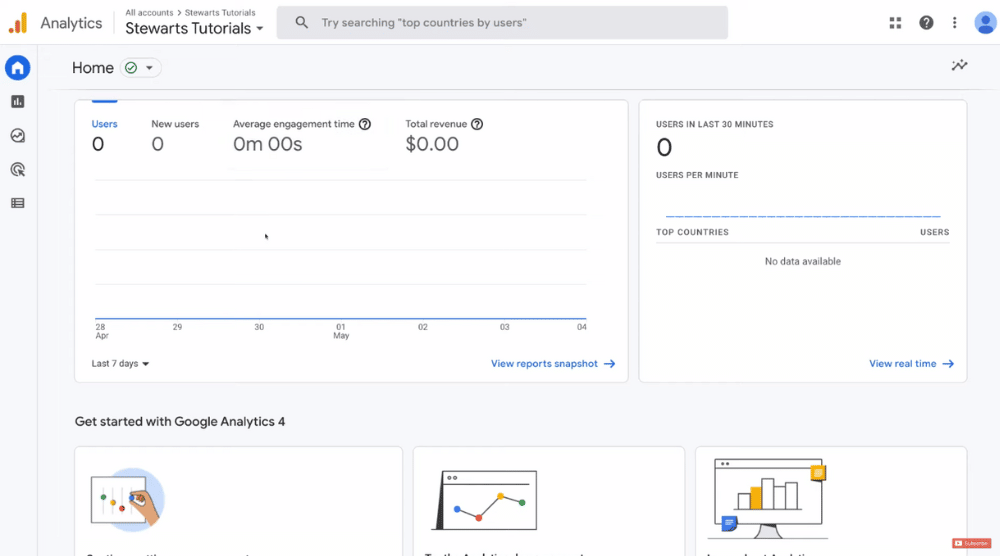This screenshot has height=556, width=1000.
Task: Expand the Home status dropdown arrow
Action: 149,68
